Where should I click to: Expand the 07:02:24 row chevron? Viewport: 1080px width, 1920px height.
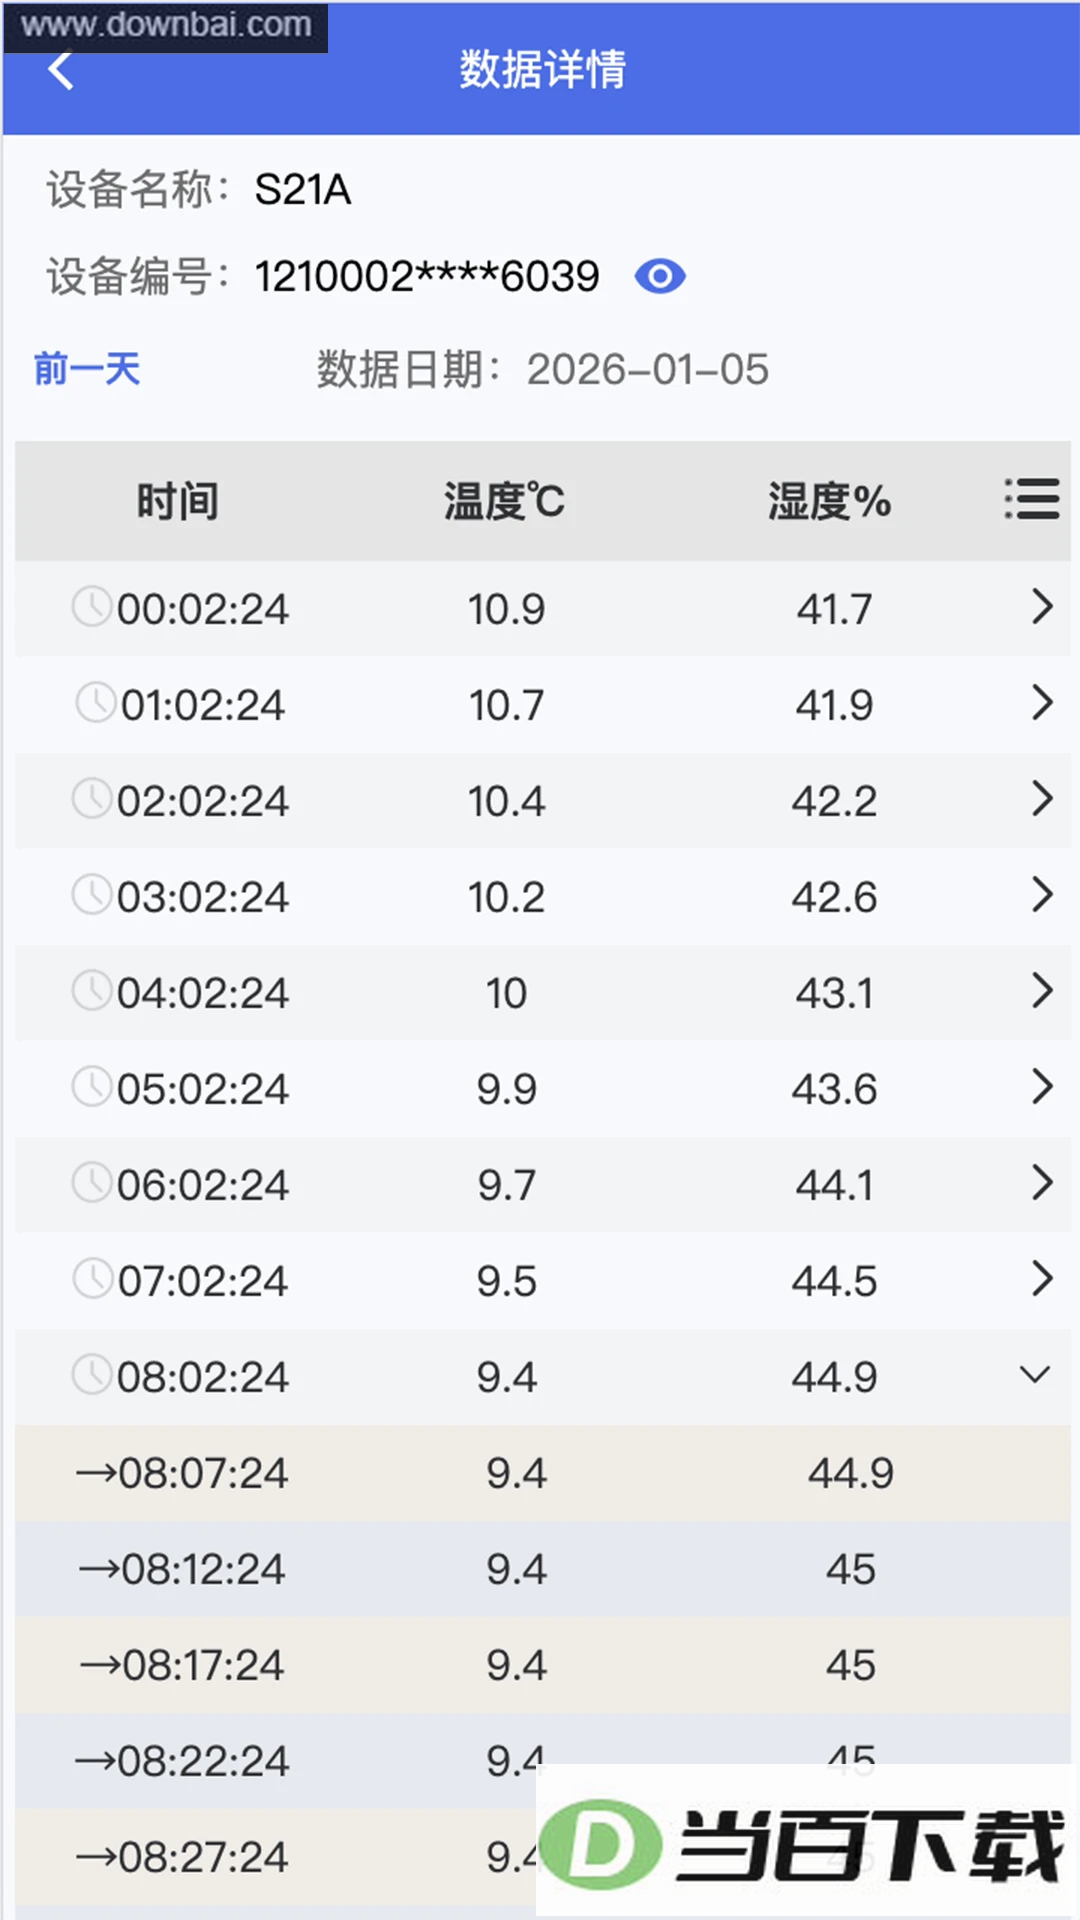point(1042,1279)
